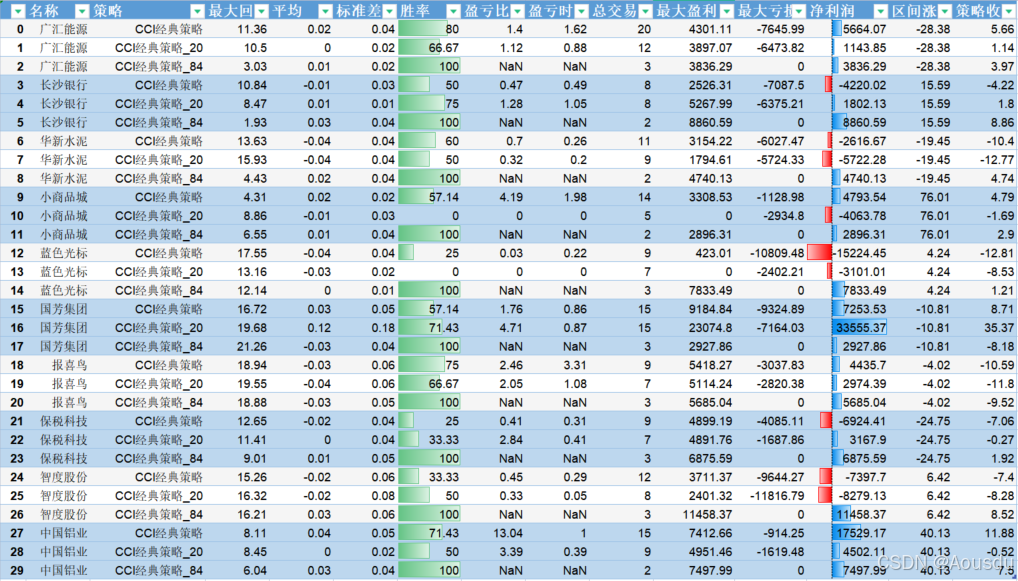Open the 策略 column filter dropdown

point(198,10)
